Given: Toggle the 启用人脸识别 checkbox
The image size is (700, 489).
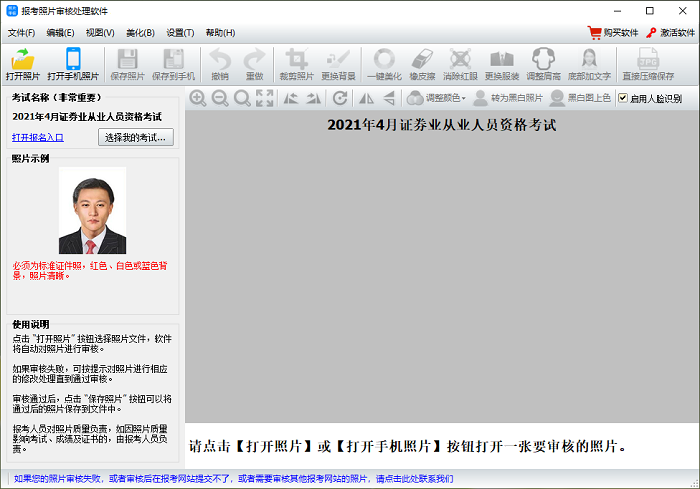Looking at the screenshot, I should [623, 98].
